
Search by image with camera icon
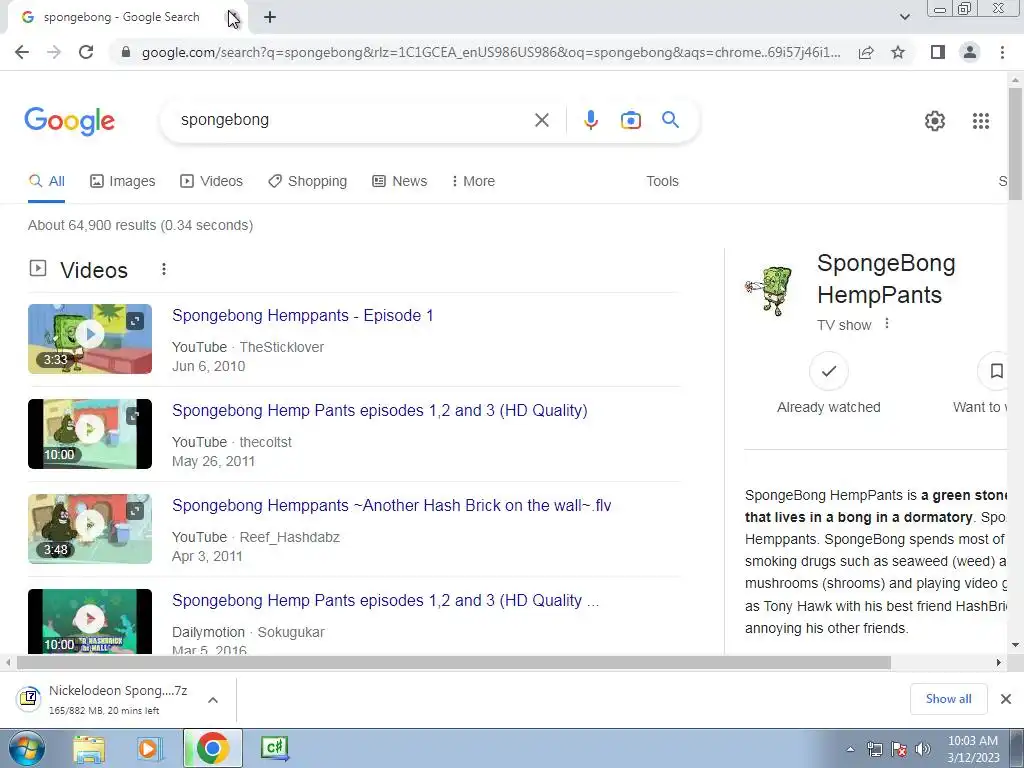click(630, 120)
